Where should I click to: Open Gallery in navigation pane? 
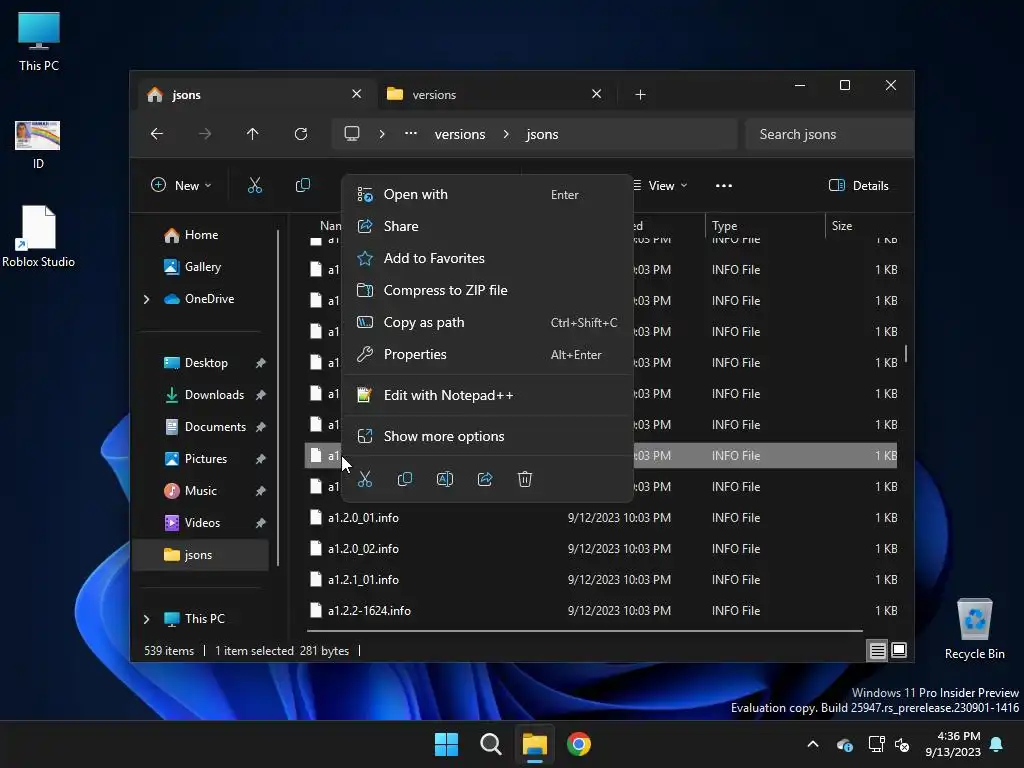202,267
